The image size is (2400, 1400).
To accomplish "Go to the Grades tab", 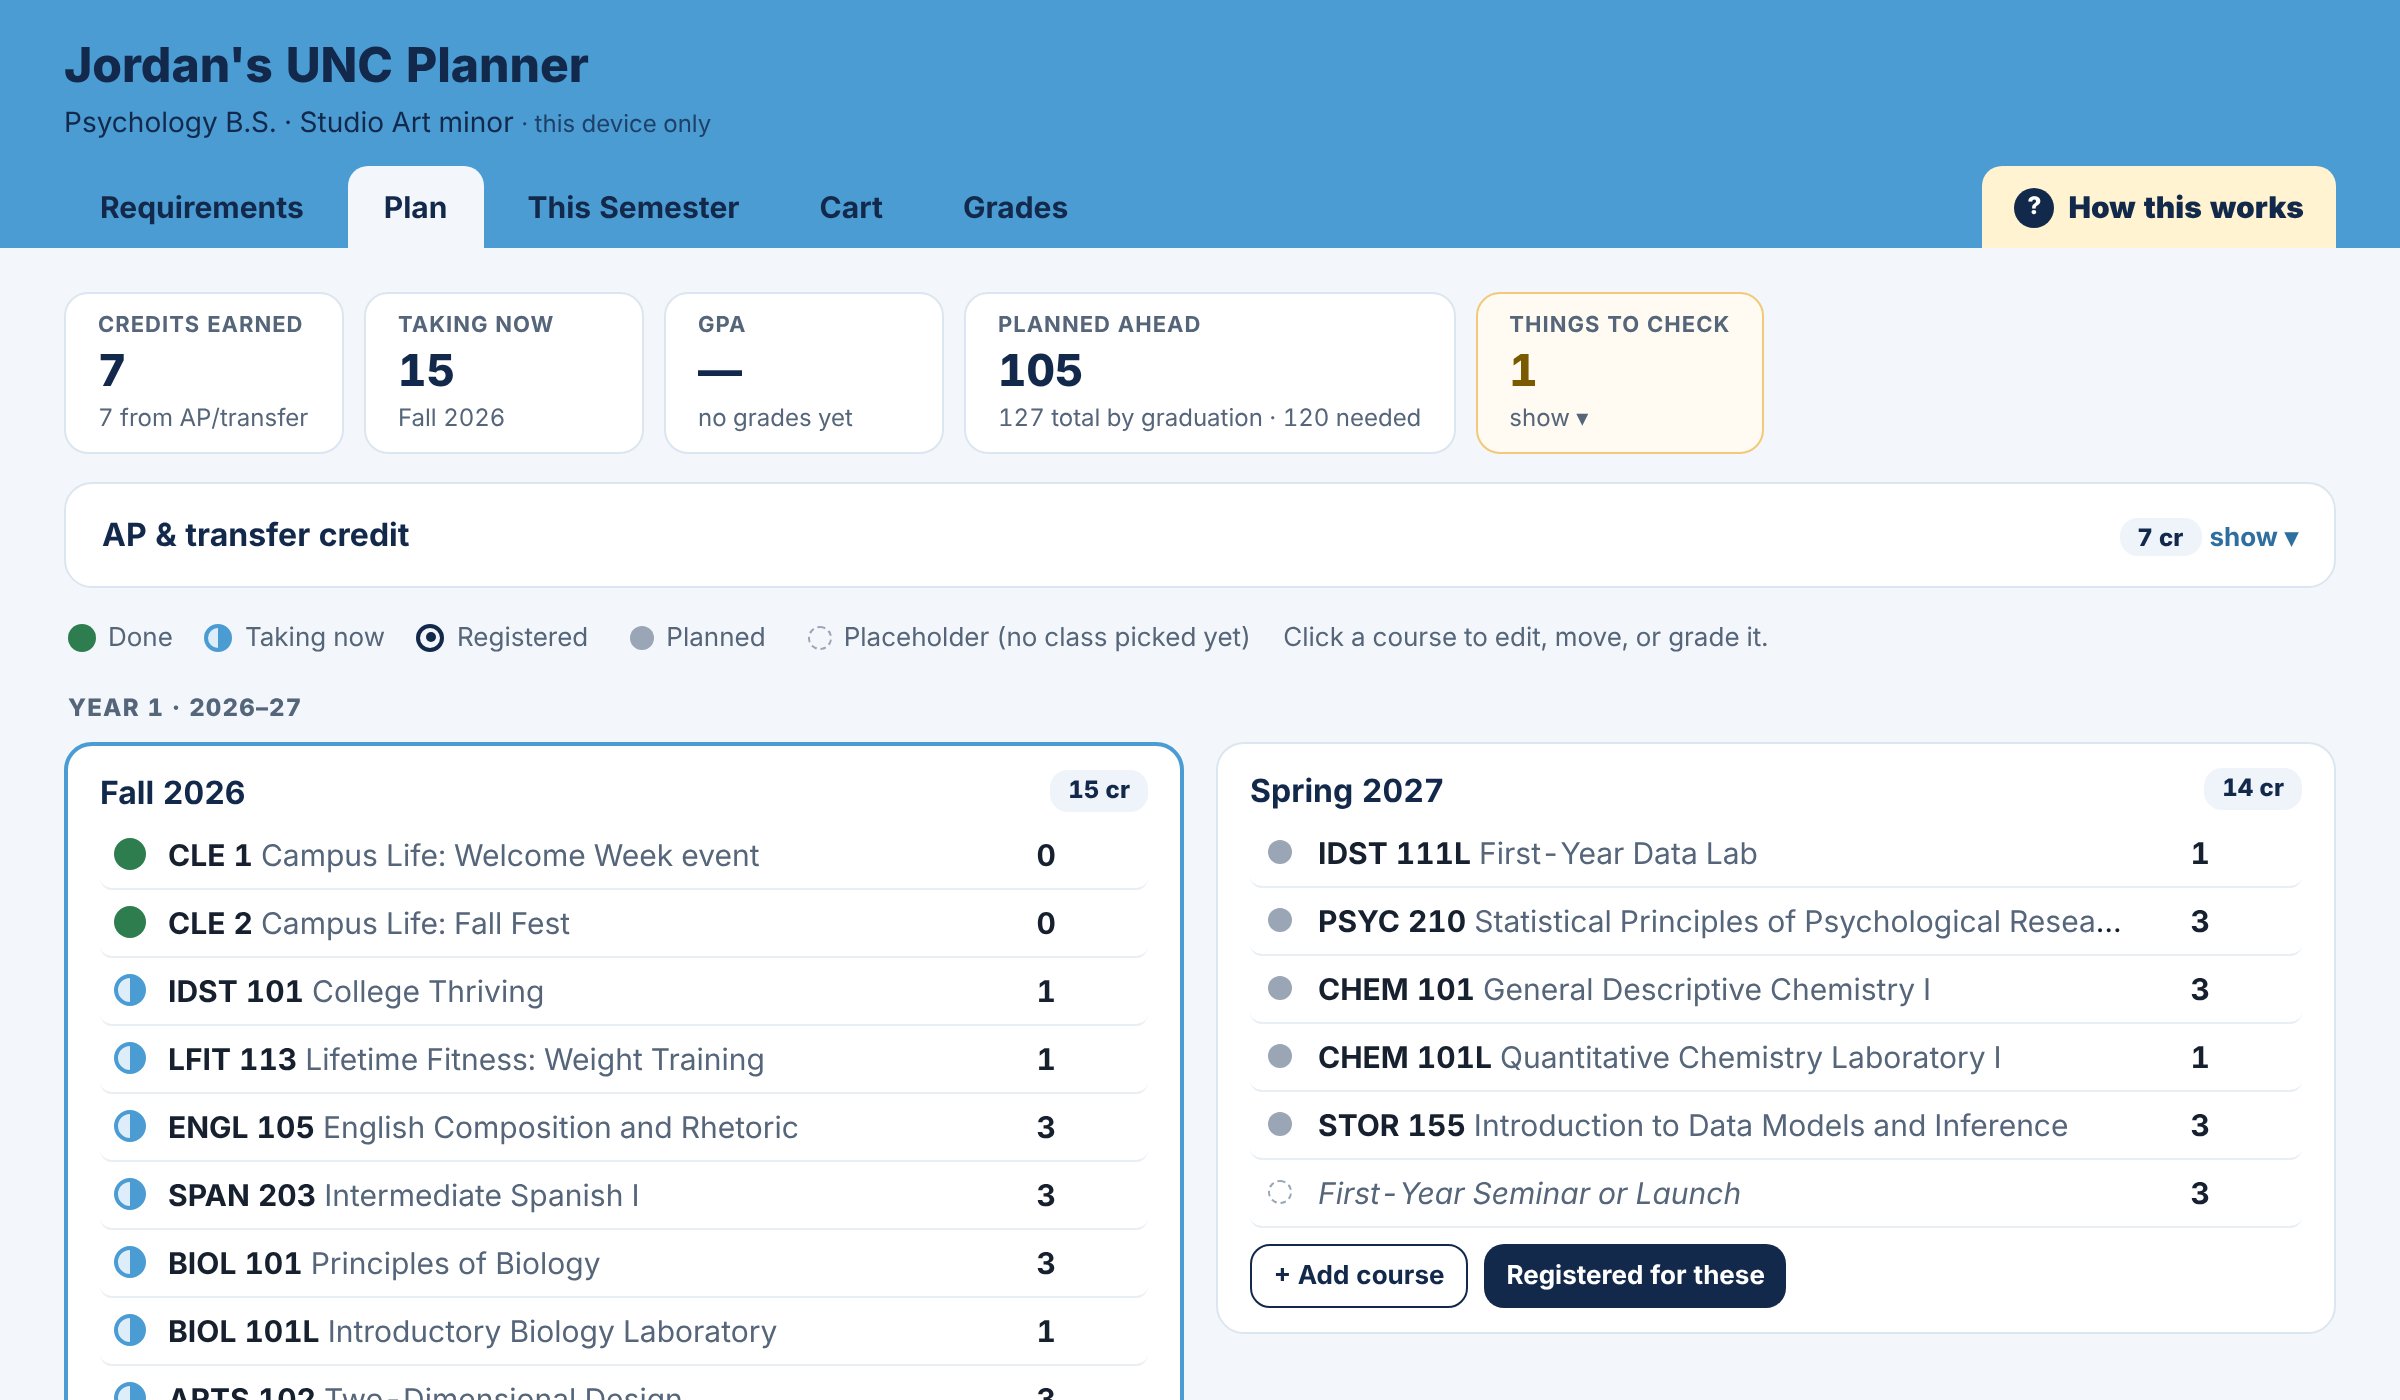I will pyautogui.click(x=1015, y=207).
